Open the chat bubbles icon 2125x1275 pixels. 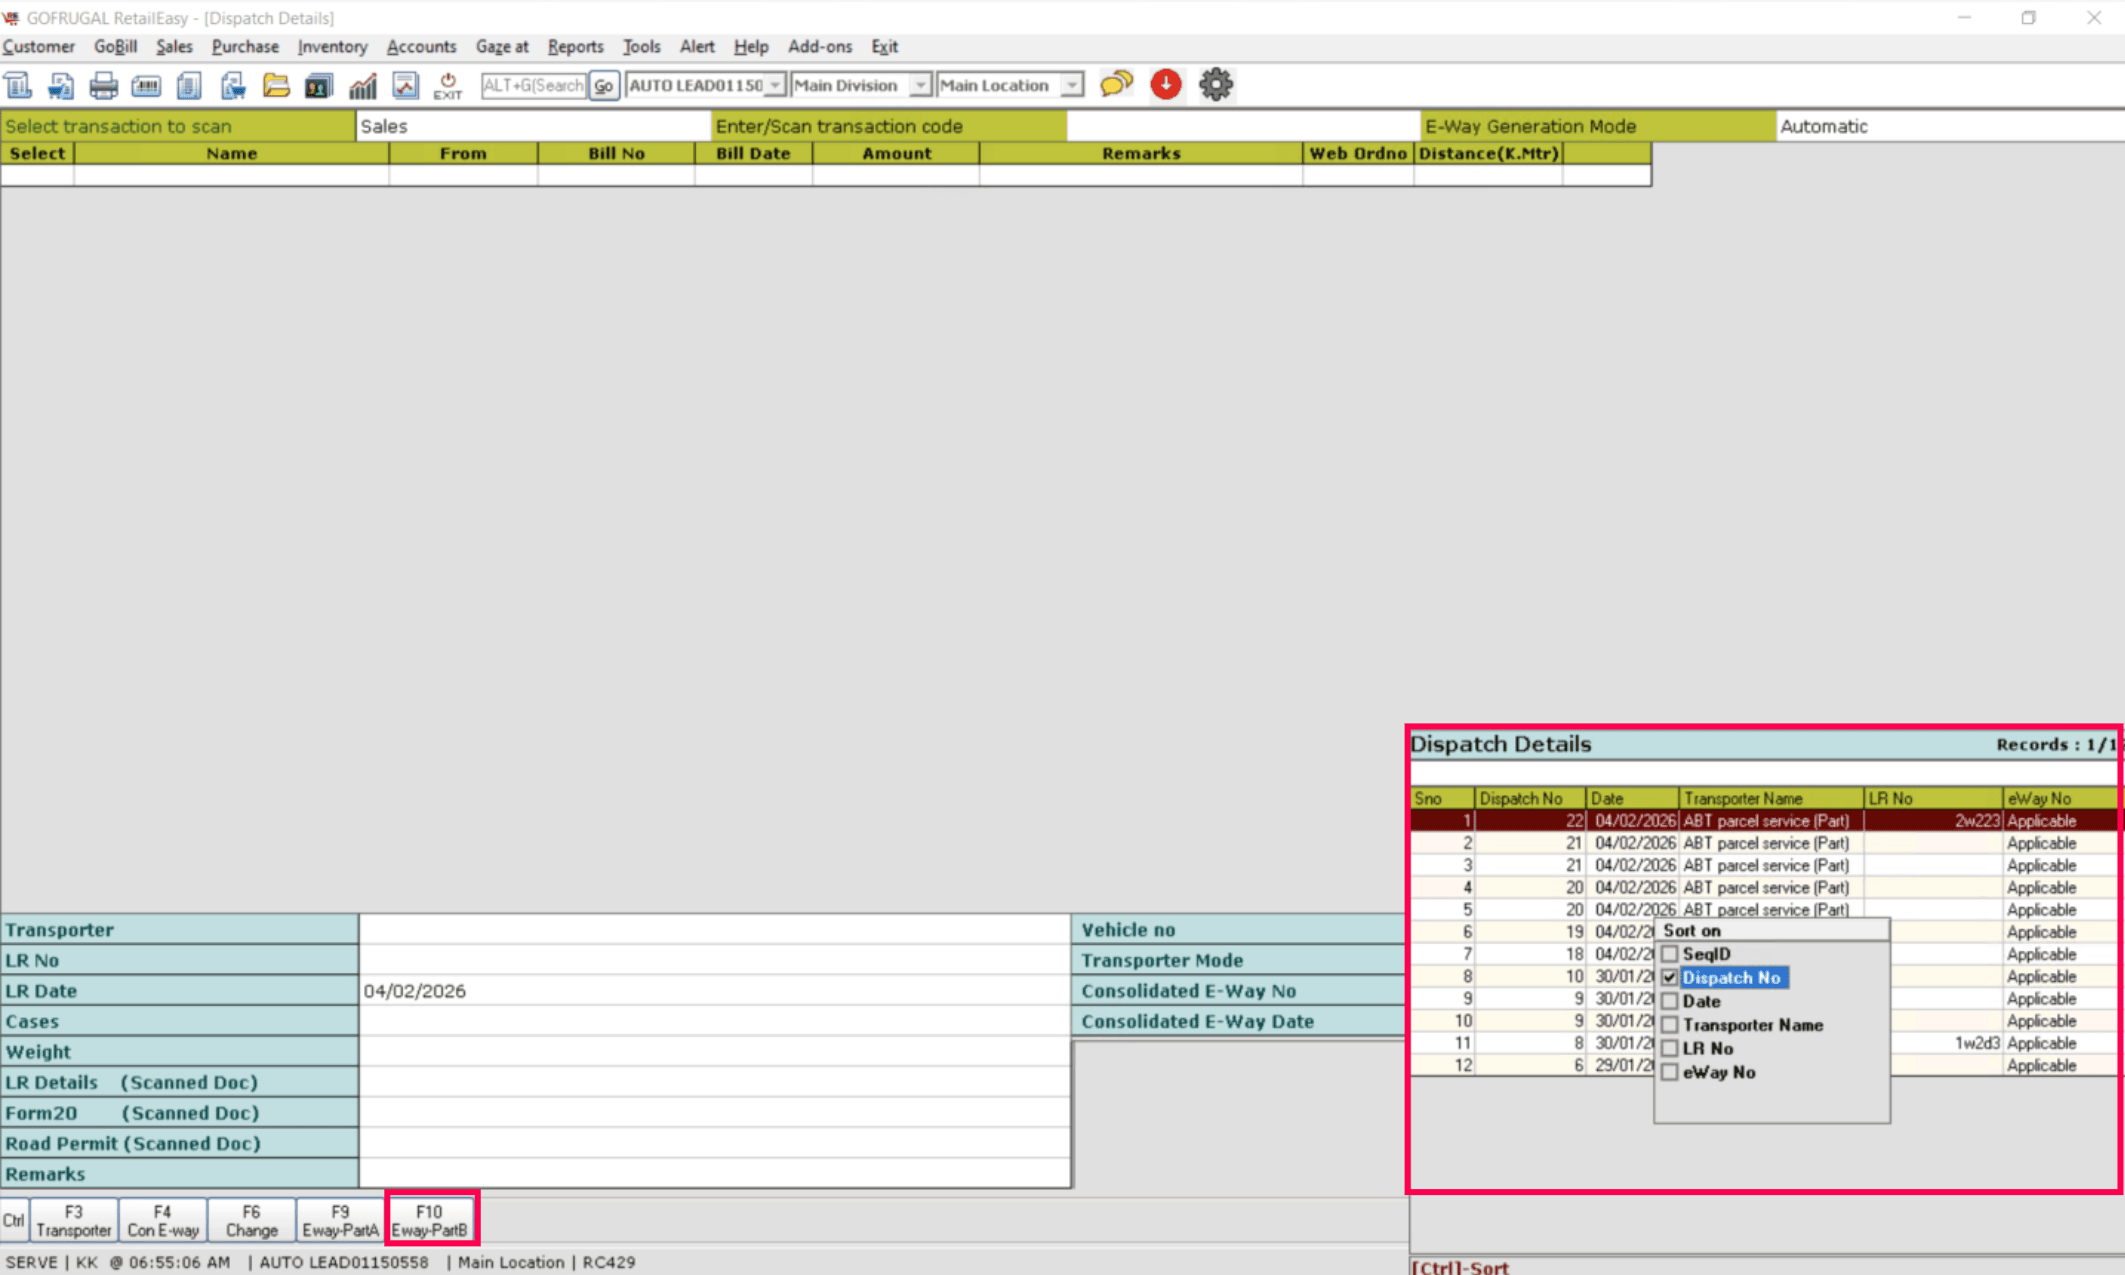[x=1116, y=85]
